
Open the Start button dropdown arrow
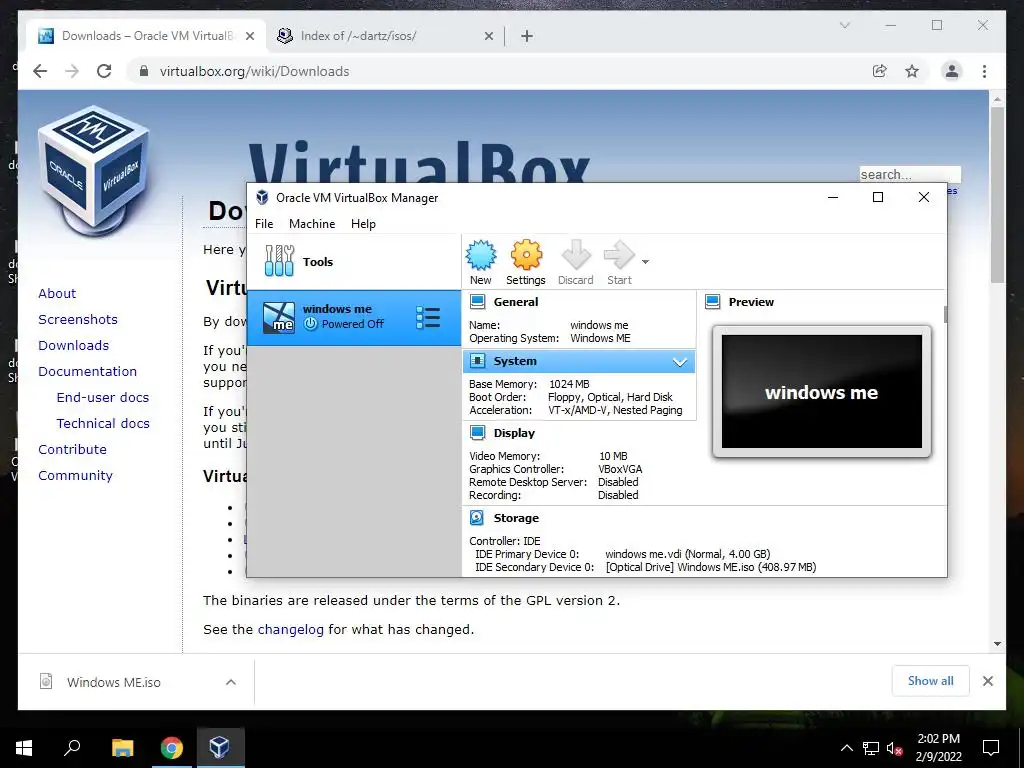(645, 262)
